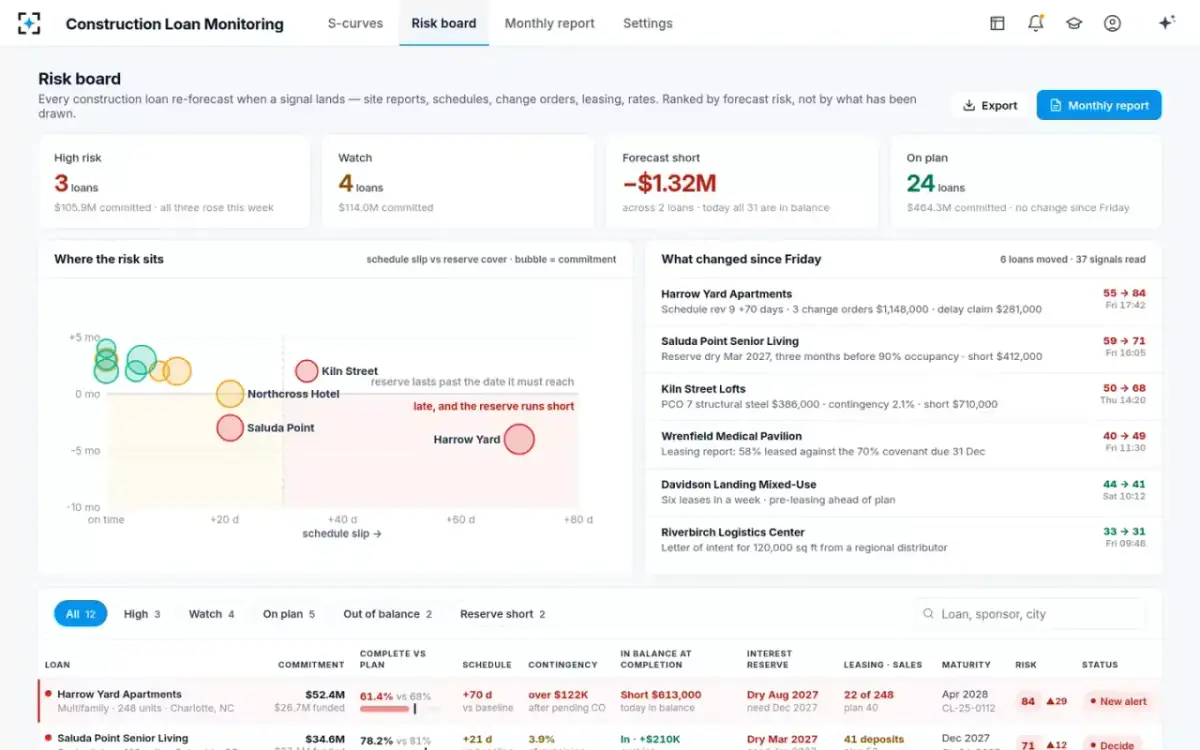Open the layout panel icon
The width and height of the screenshot is (1200, 750).
[x=997, y=23]
